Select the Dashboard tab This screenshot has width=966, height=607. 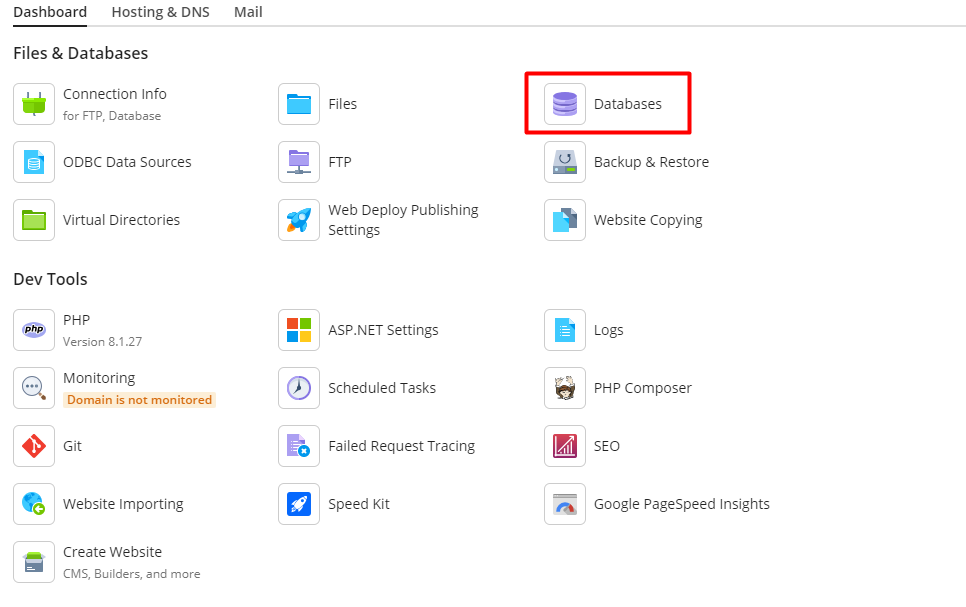click(50, 13)
